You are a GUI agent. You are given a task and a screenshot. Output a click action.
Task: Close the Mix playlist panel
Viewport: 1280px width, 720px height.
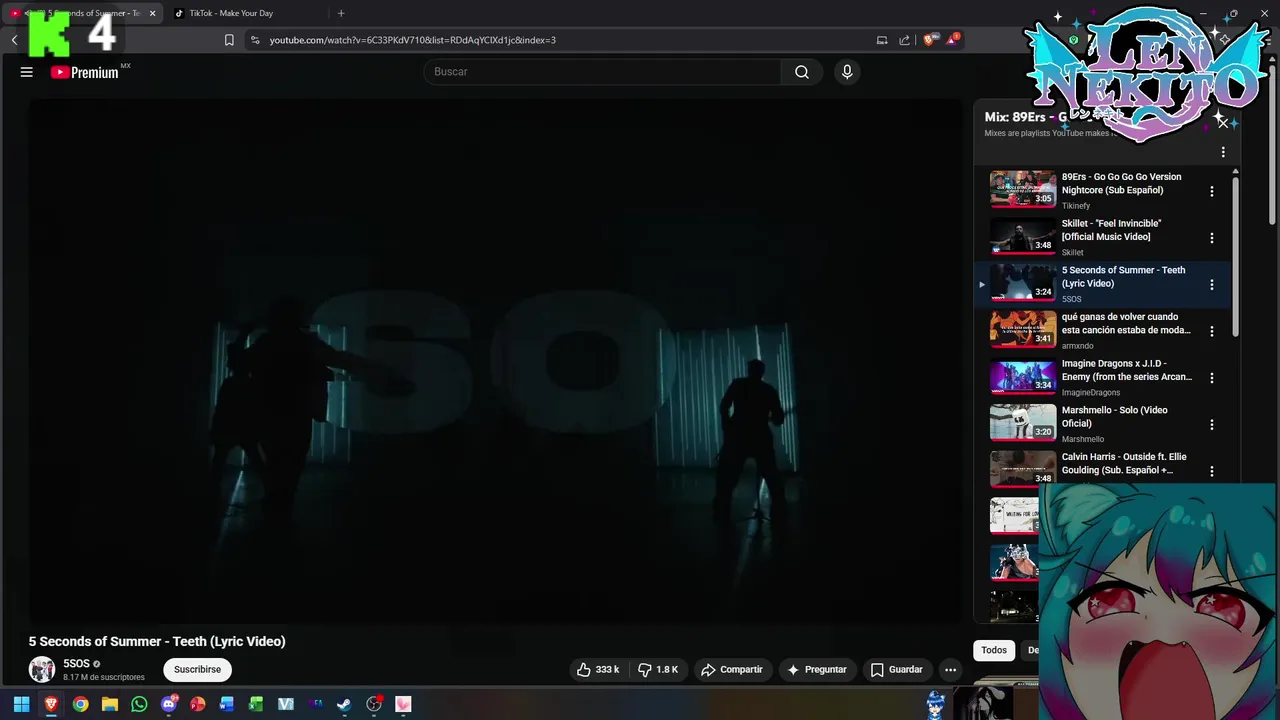(1222, 123)
